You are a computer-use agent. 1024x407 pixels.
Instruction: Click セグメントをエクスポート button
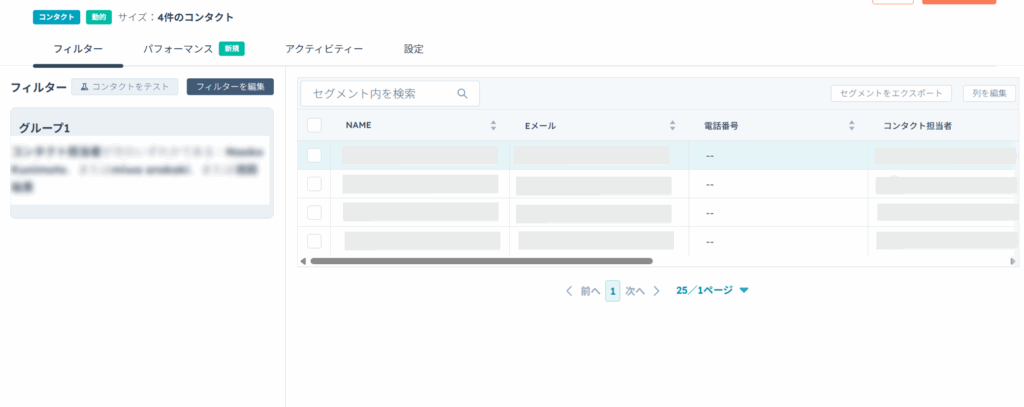pos(891,93)
